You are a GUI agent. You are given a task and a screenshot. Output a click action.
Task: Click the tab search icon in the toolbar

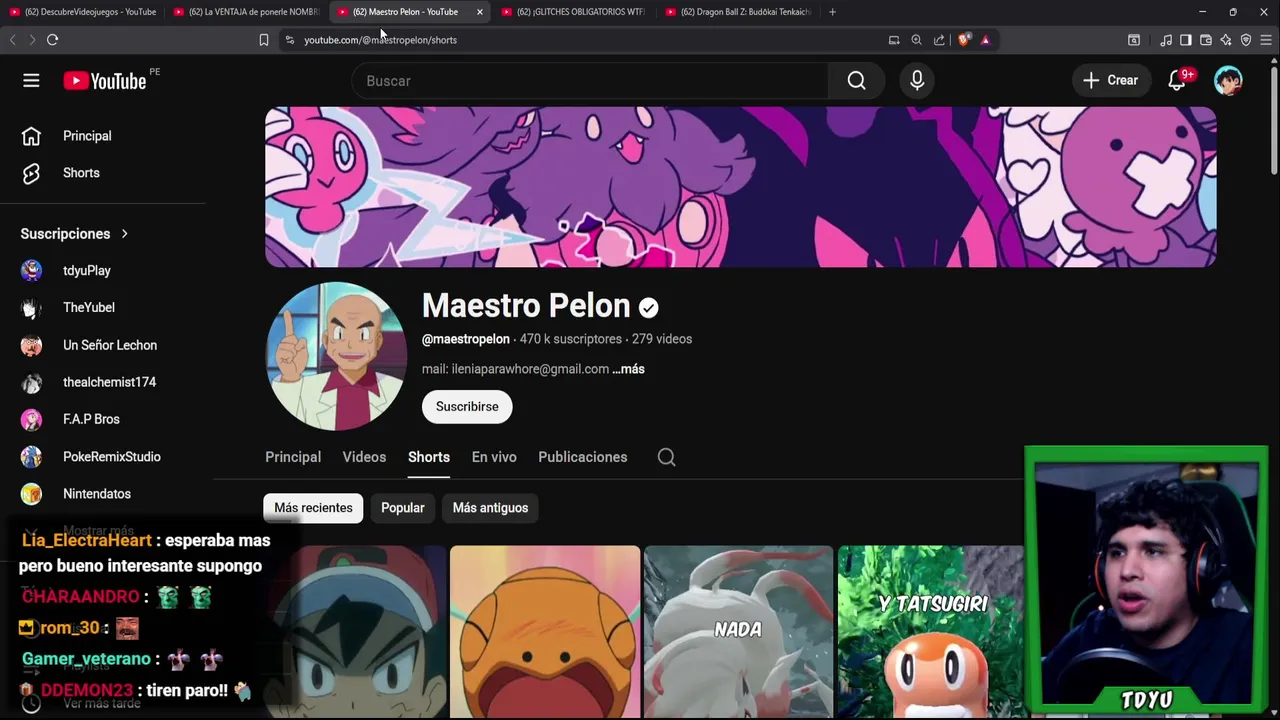(x=1134, y=40)
